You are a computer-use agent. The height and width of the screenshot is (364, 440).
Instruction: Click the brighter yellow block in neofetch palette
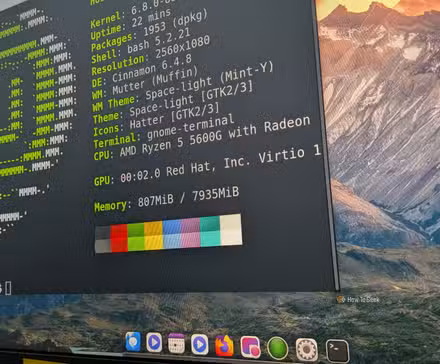[154, 243]
